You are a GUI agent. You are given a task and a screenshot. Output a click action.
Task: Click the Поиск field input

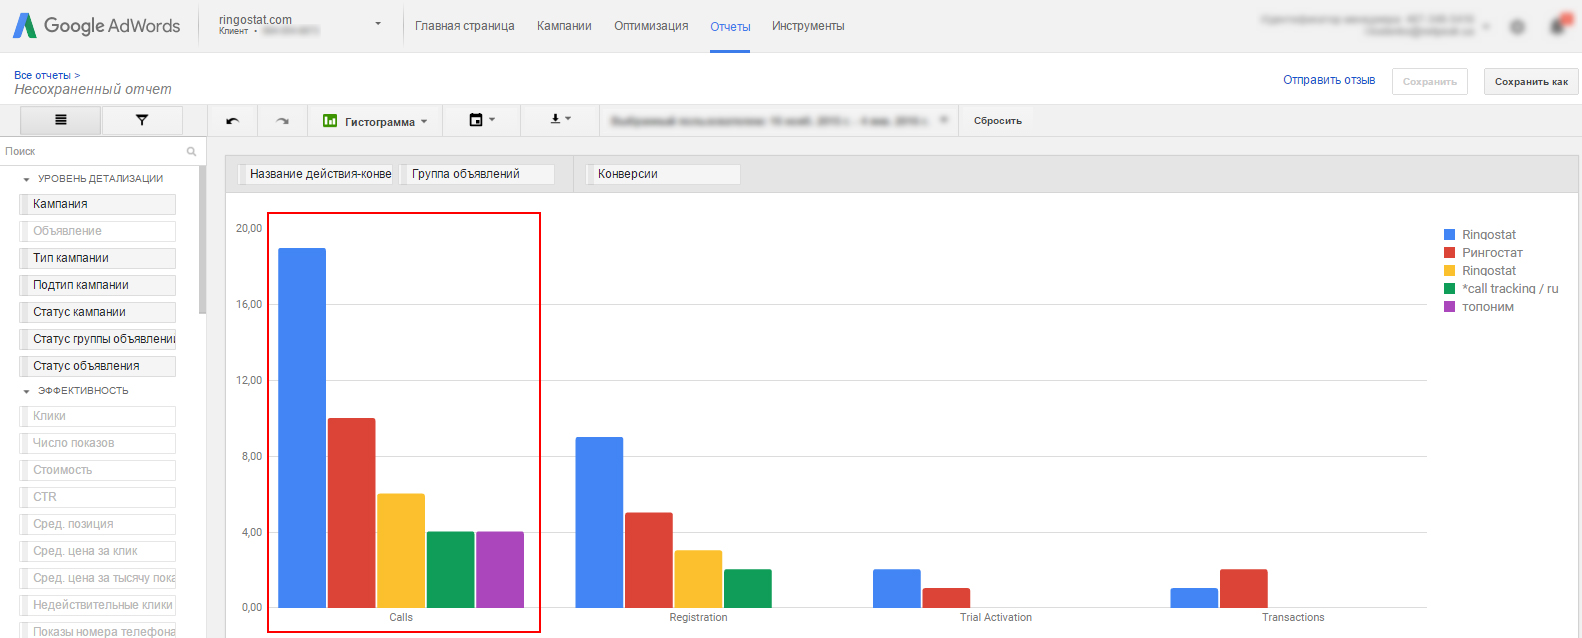click(92, 152)
